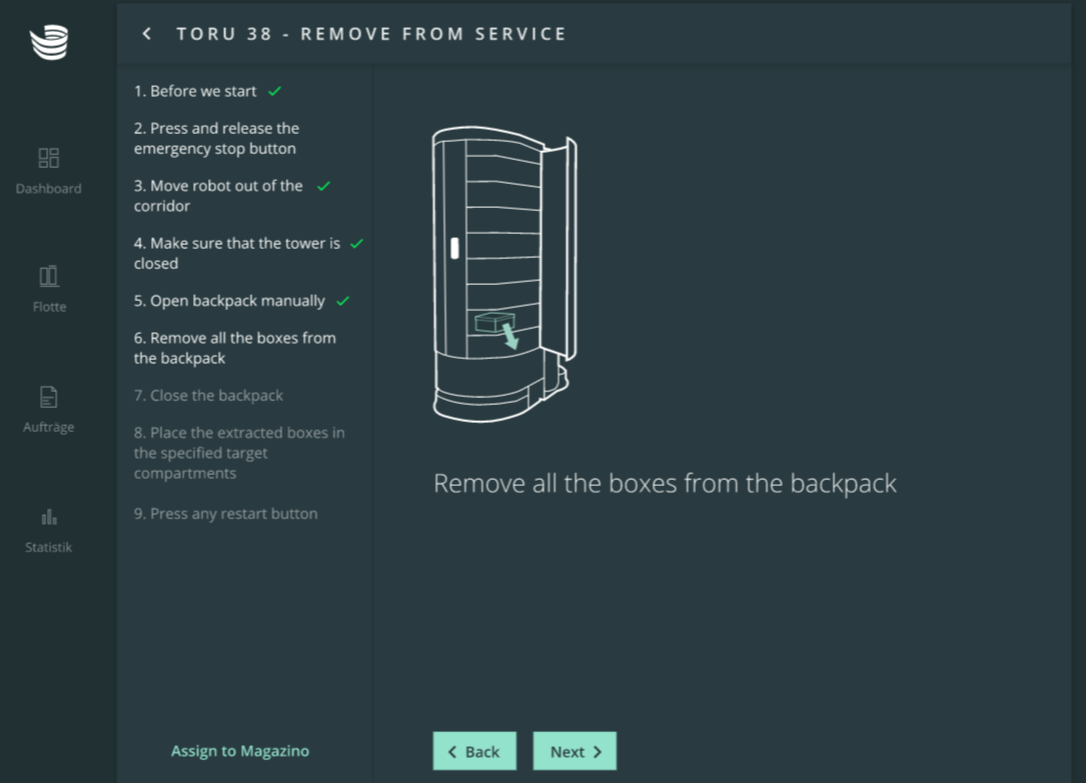The image size is (1086, 783).
Task: Select step 5 Open backpack manually
Action: click(x=229, y=301)
